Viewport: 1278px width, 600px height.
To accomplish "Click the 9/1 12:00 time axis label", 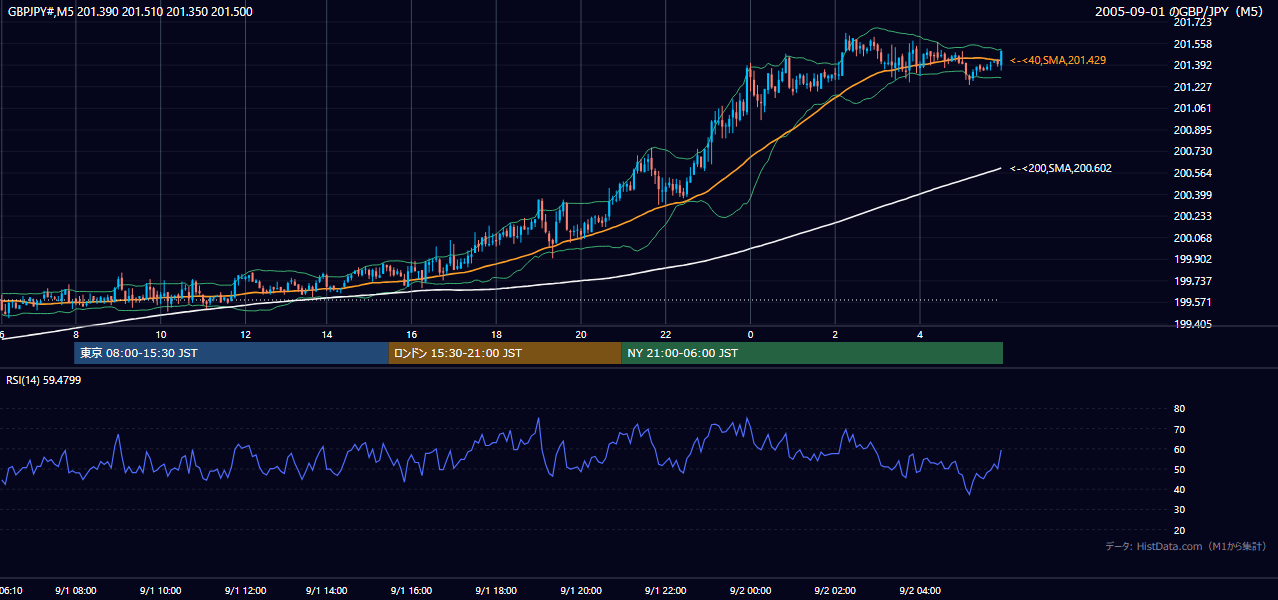I will point(244,591).
